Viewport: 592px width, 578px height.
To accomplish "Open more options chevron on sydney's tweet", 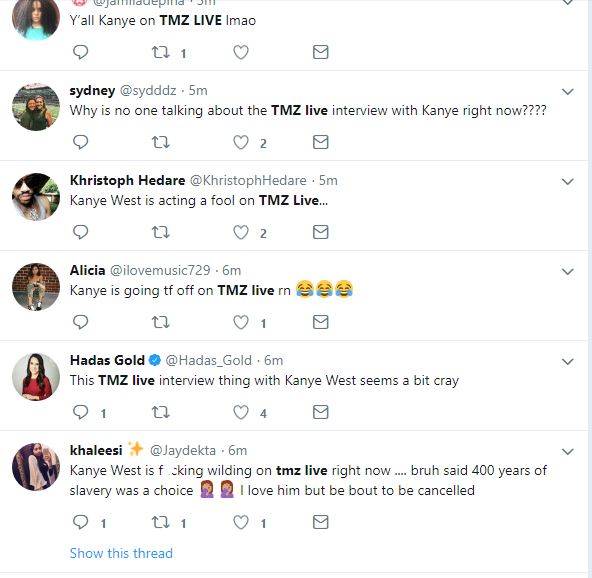I will coord(567,92).
